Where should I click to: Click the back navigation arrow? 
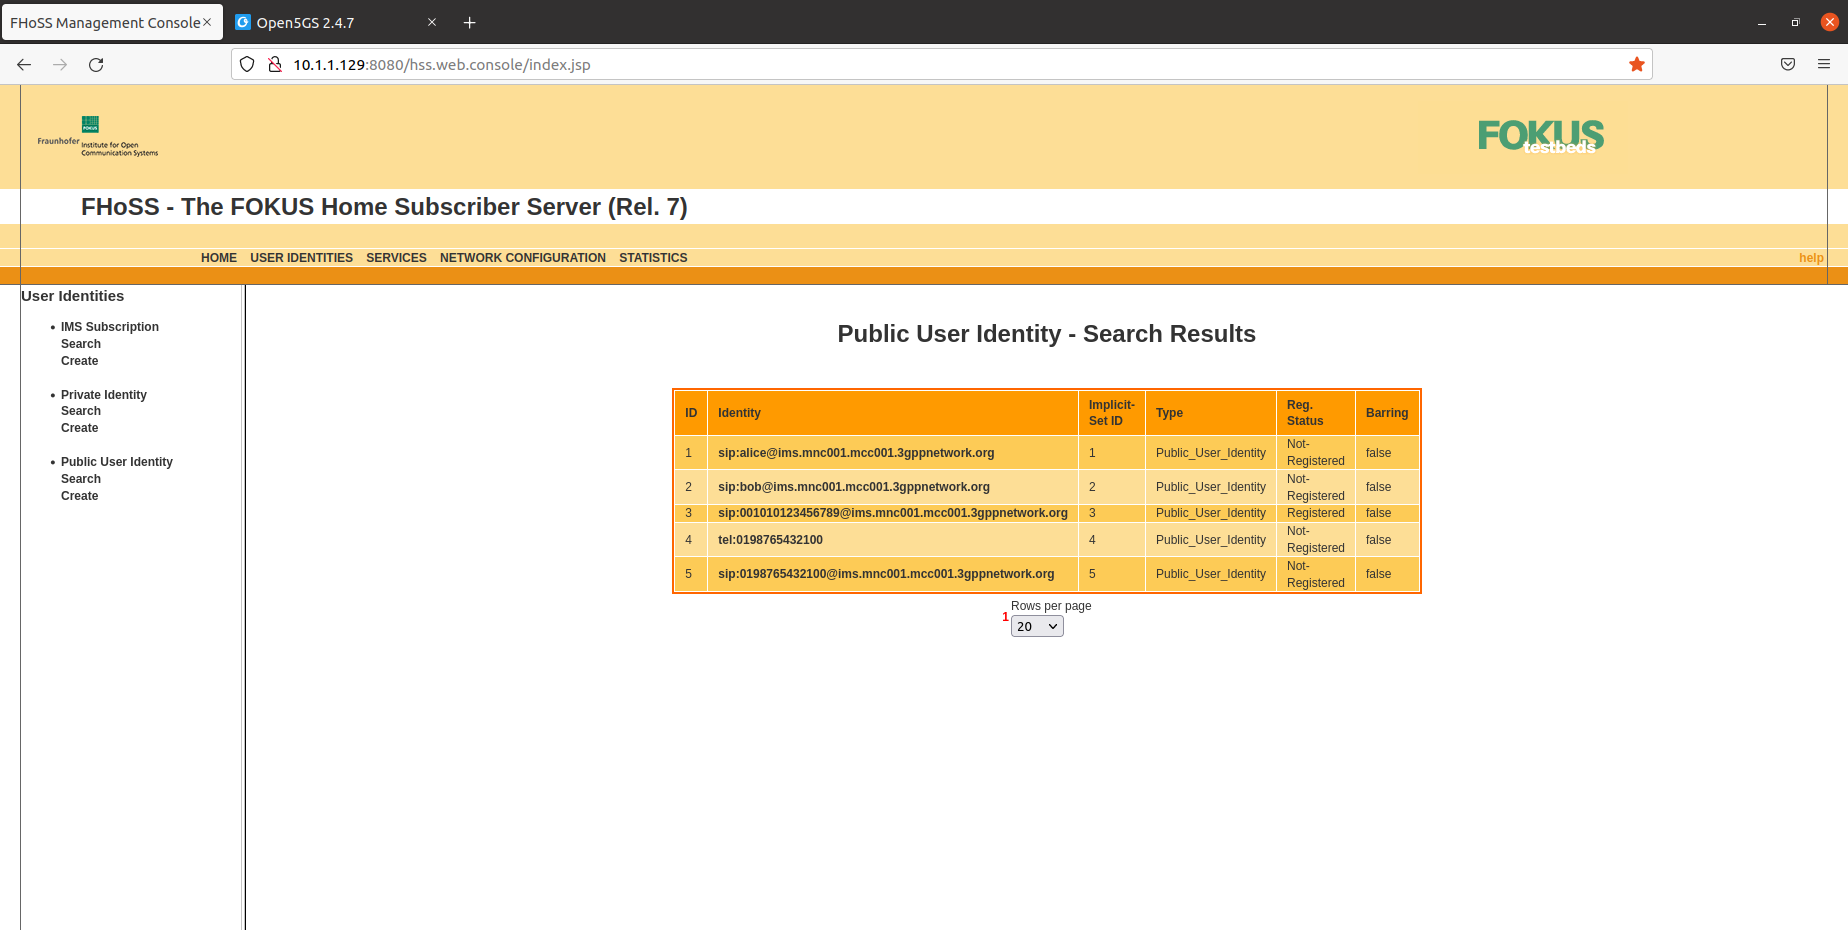(x=24, y=64)
